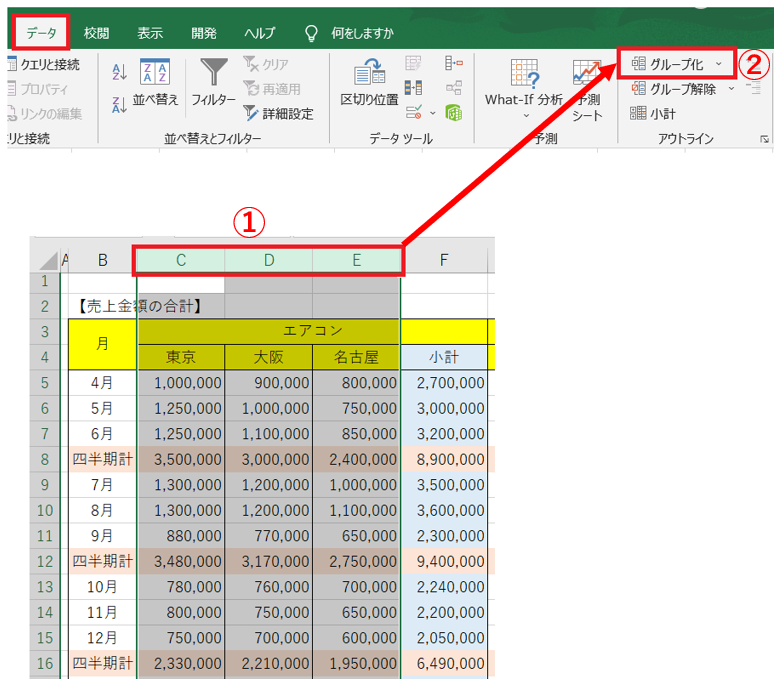Click グループ解除 button
Image resolution: width=778 pixels, height=683 pixels.
[x=673, y=89]
